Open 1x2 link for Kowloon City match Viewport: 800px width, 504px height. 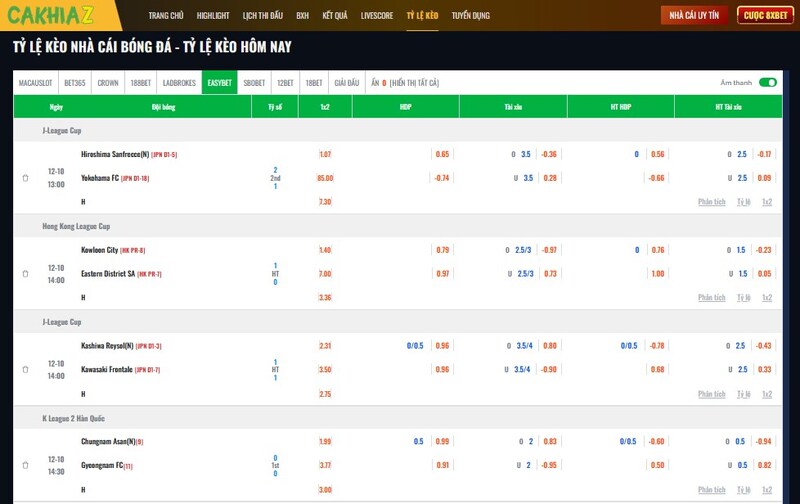tap(767, 298)
